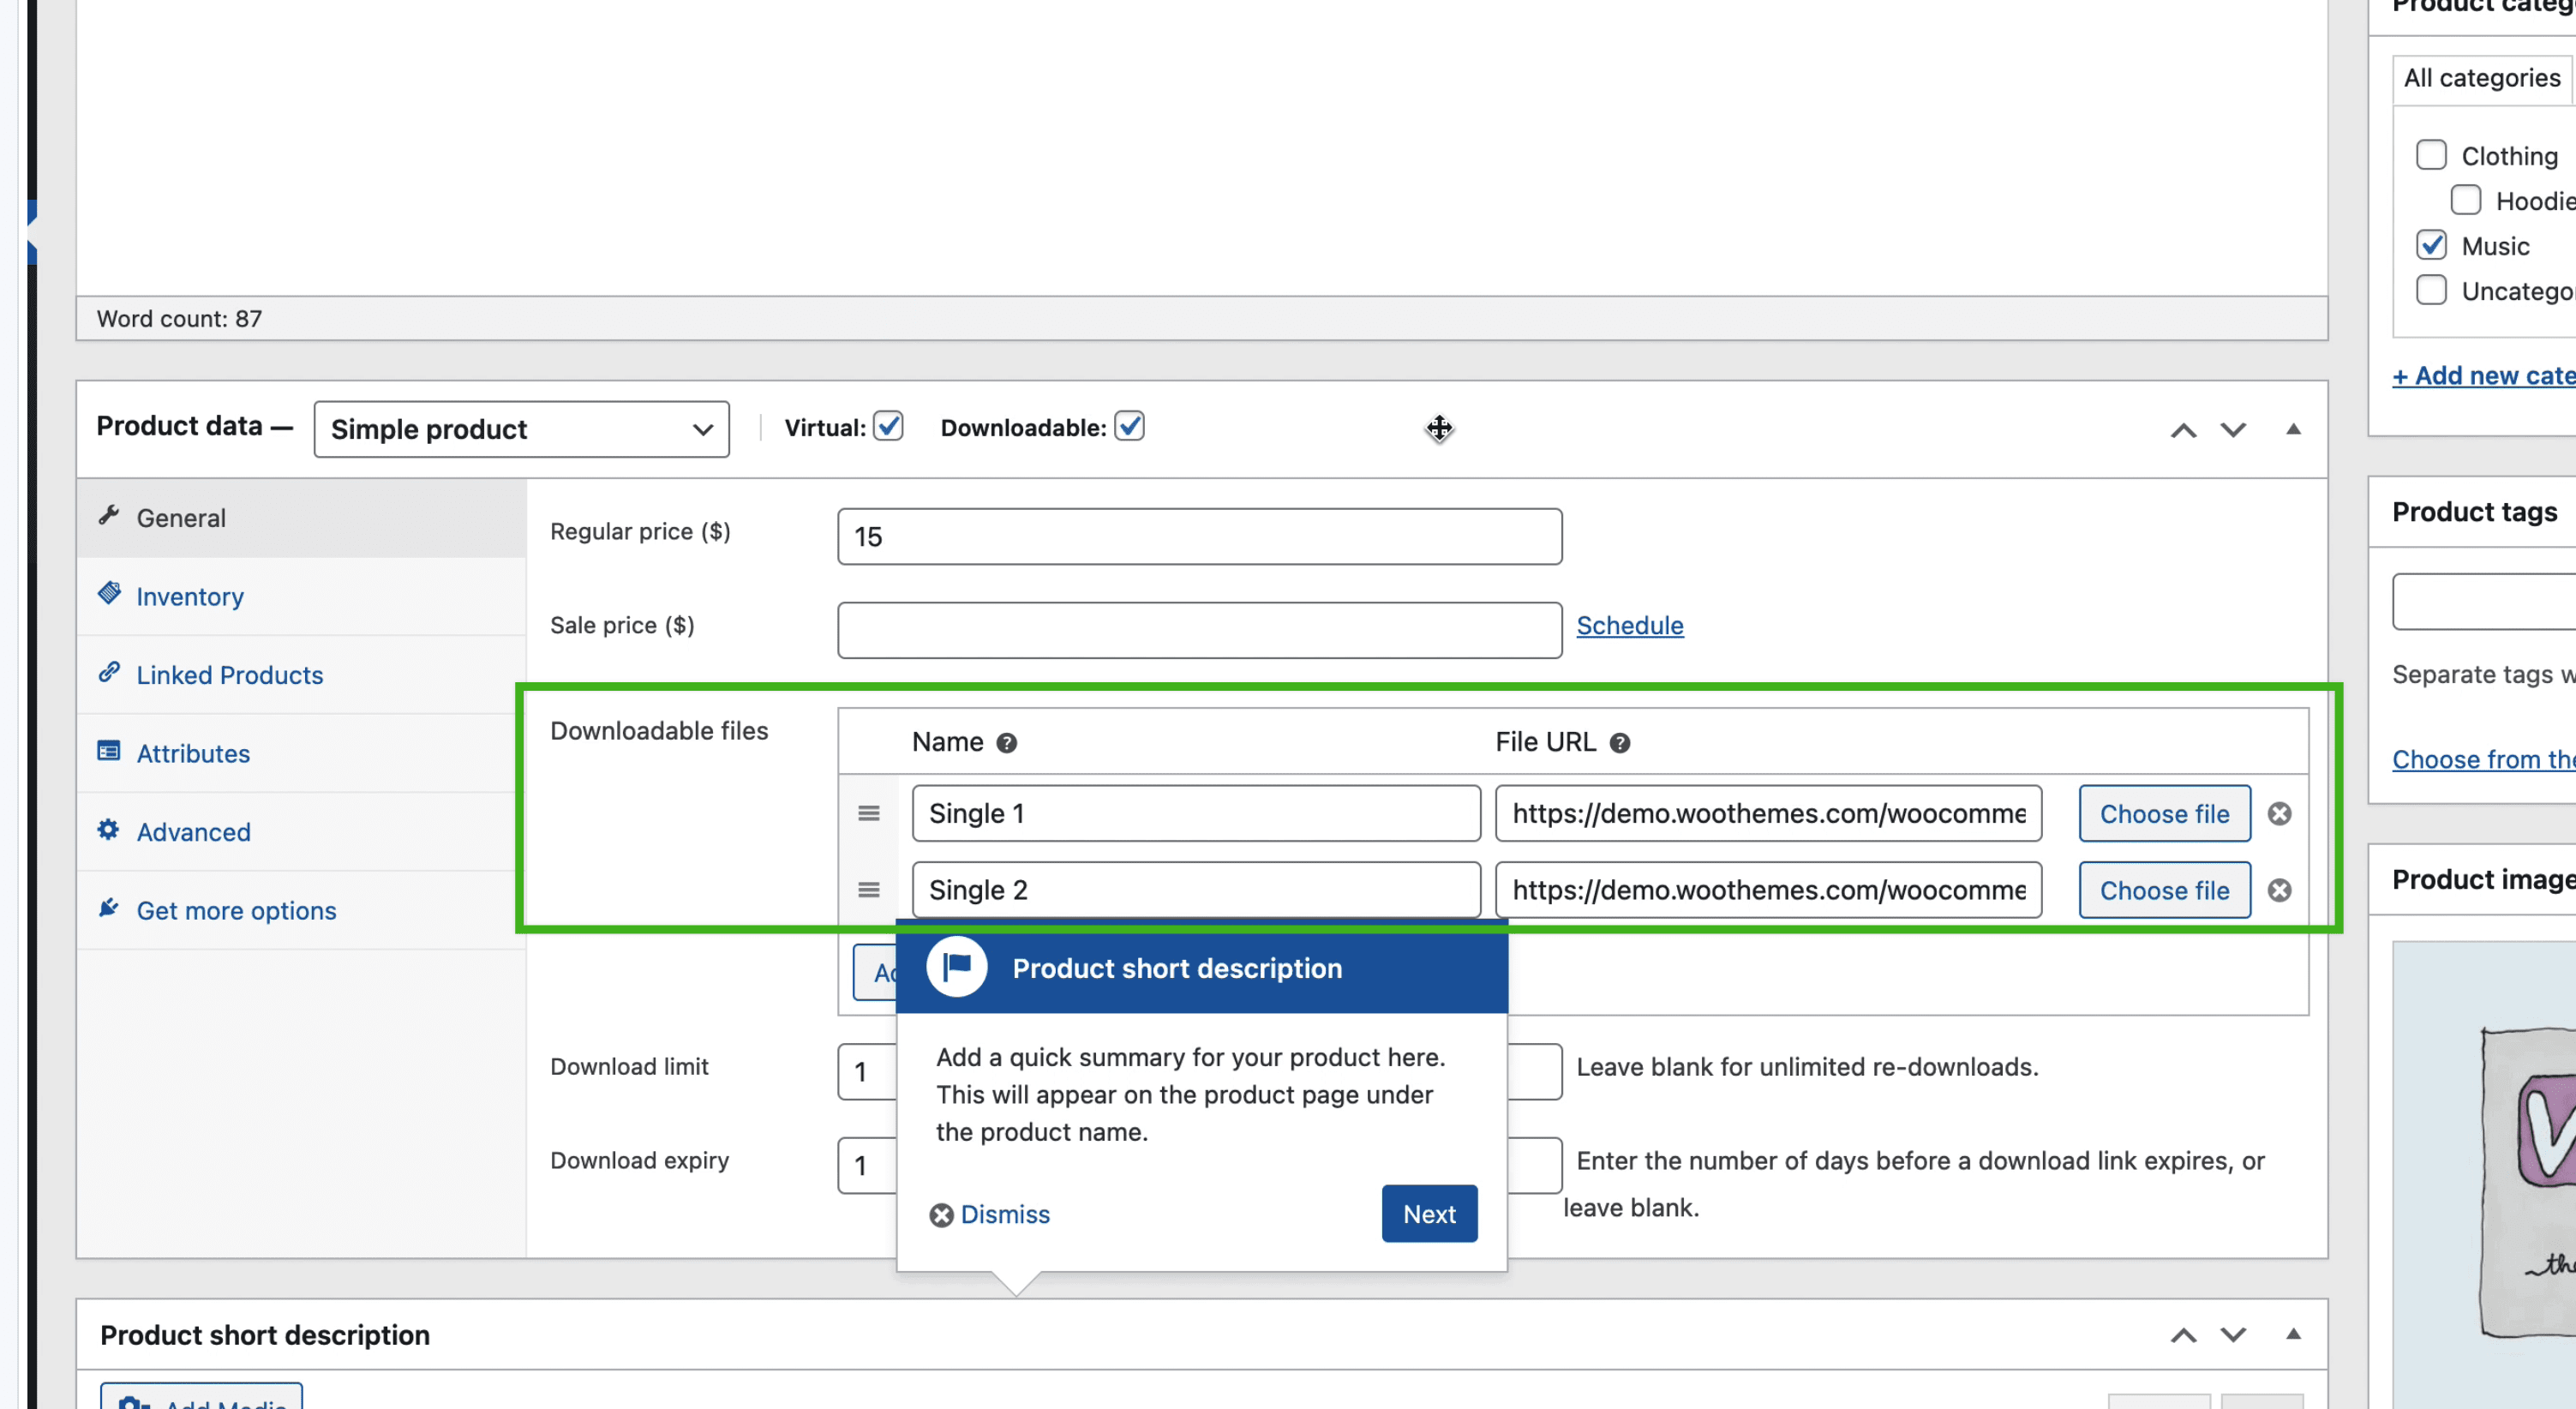The height and width of the screenshot is (1409, 2576).
Task: Remove the Single 1 downloadable file
Action: click(2280, 813)
